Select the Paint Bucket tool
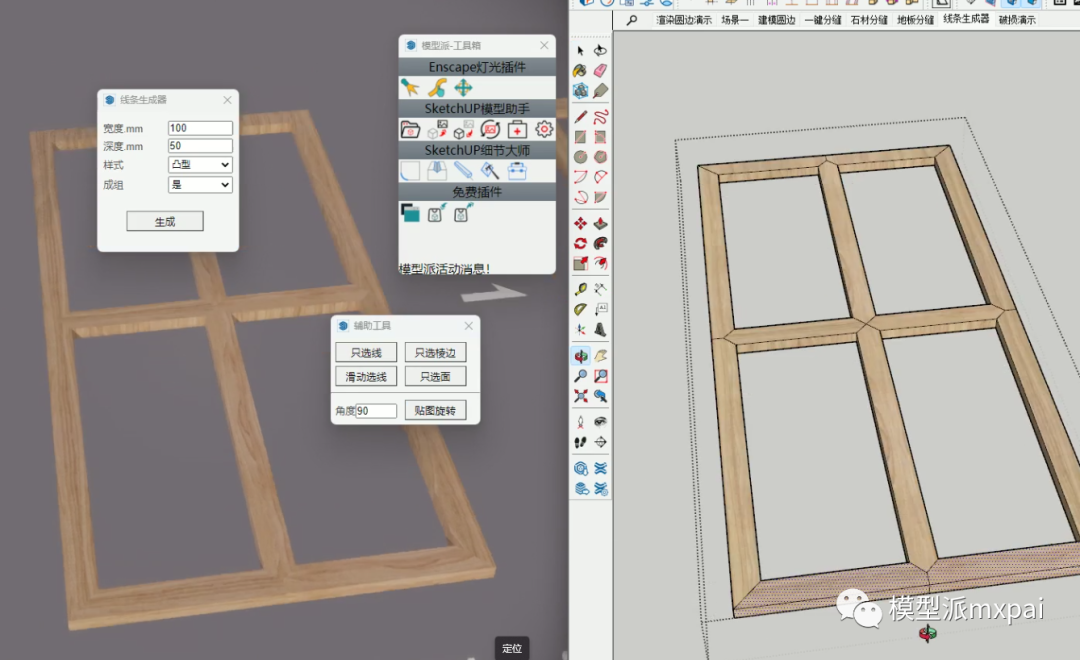The width and height of the screenshot is (1080, 660). coord(581,71)
